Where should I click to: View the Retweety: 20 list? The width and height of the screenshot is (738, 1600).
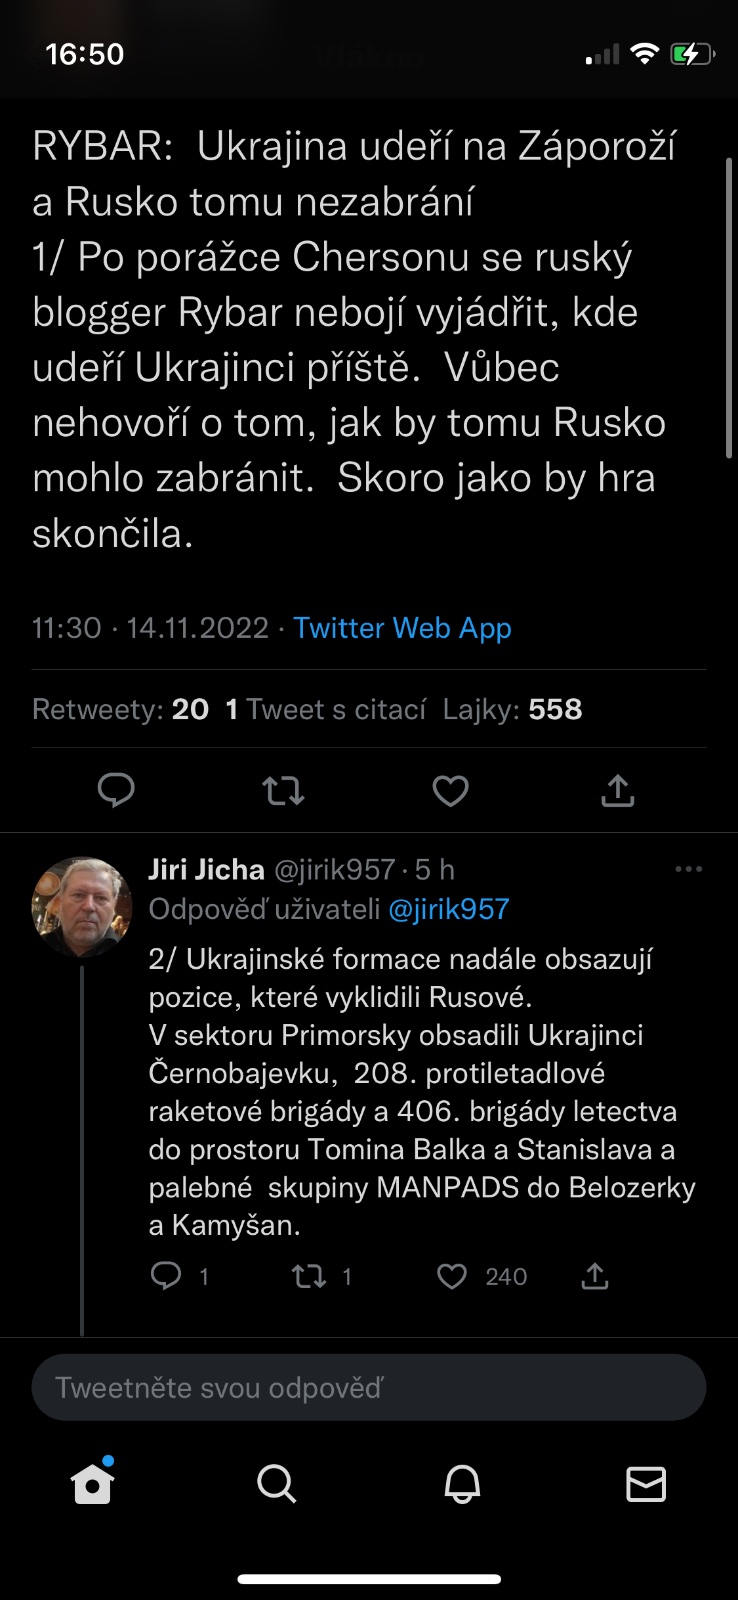pos(120,709)
